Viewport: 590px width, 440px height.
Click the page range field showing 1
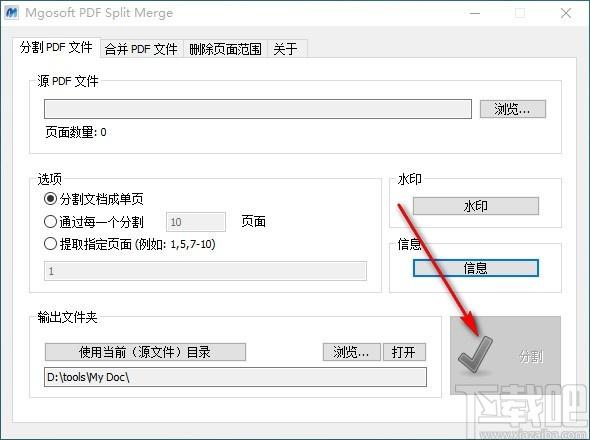pos(205,271)
